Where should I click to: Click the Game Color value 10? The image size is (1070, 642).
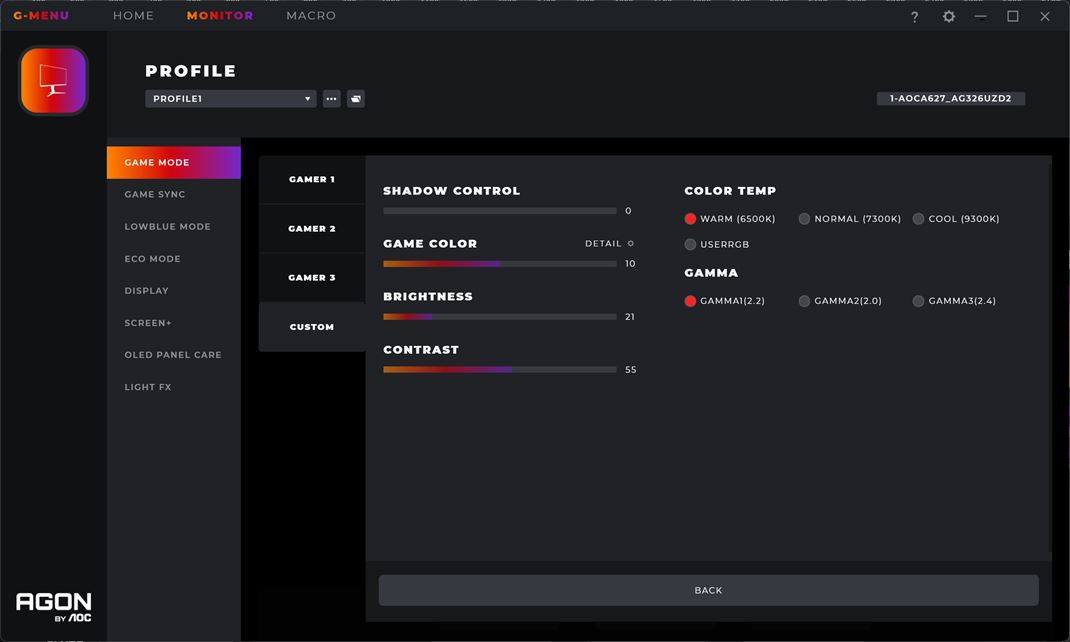(x=630, y=264)
